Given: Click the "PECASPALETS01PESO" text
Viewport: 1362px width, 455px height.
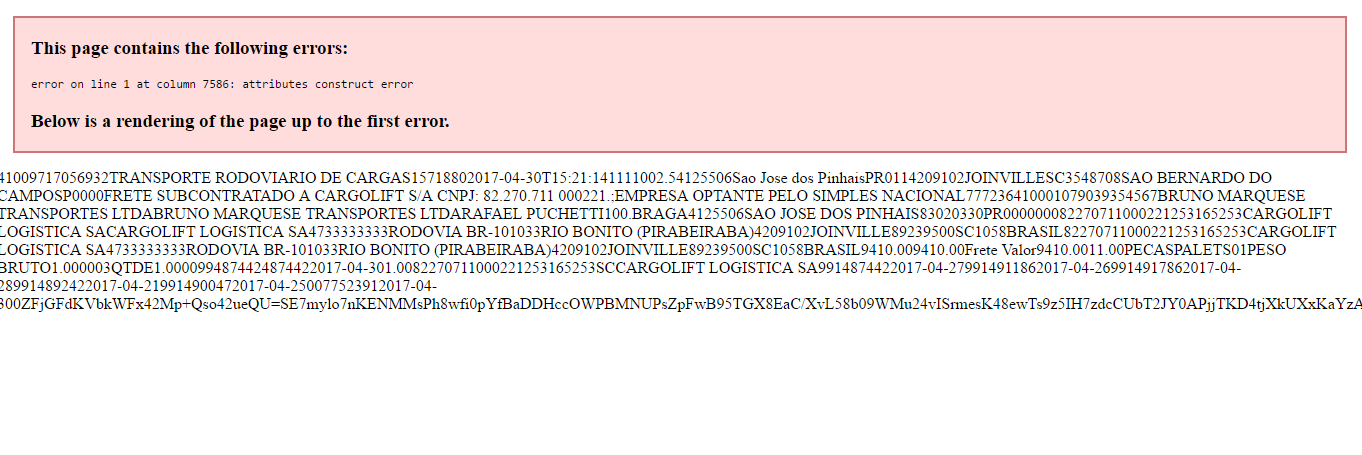Looking at the screenshot, I should [x=1203, y=249].
